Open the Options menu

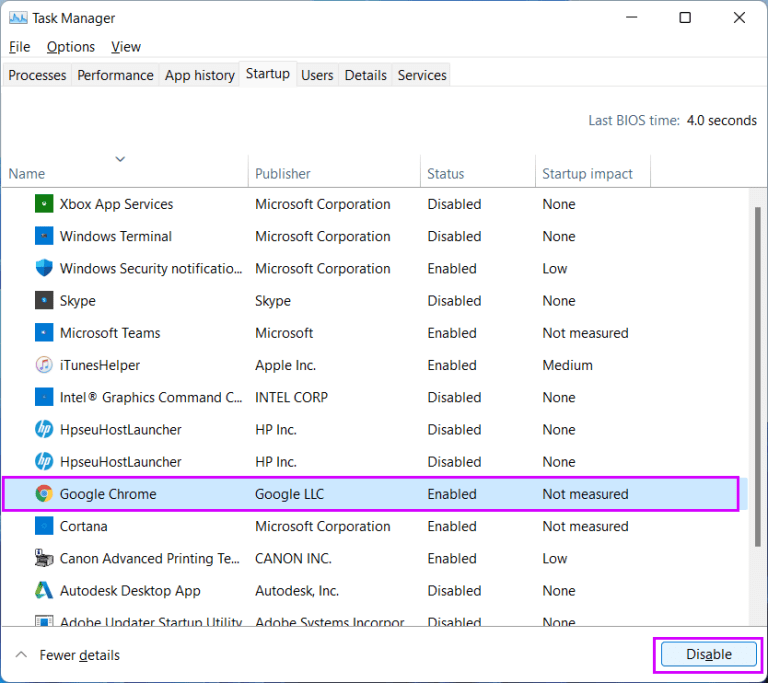tap(71, 47)
